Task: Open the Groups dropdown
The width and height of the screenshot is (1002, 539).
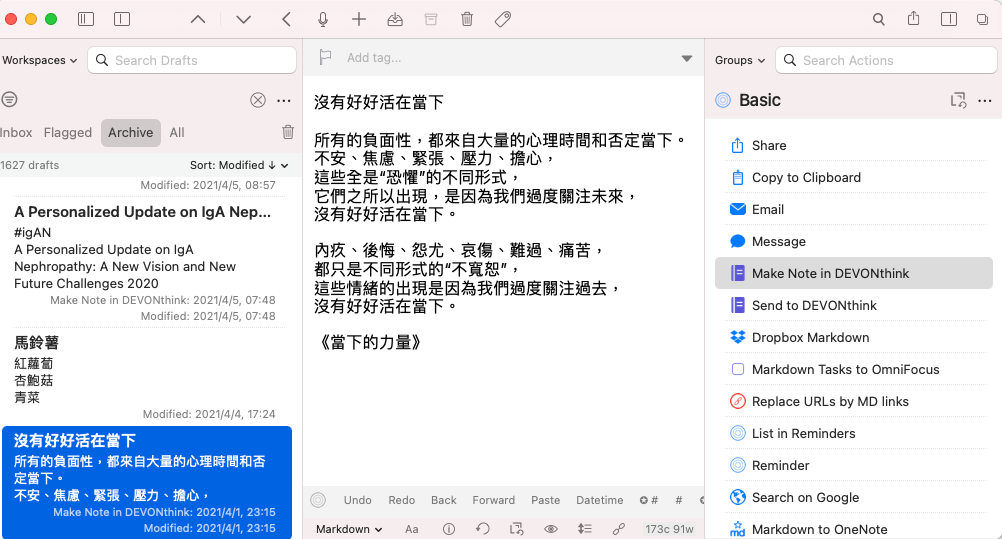Action: [x=739, y=60]
